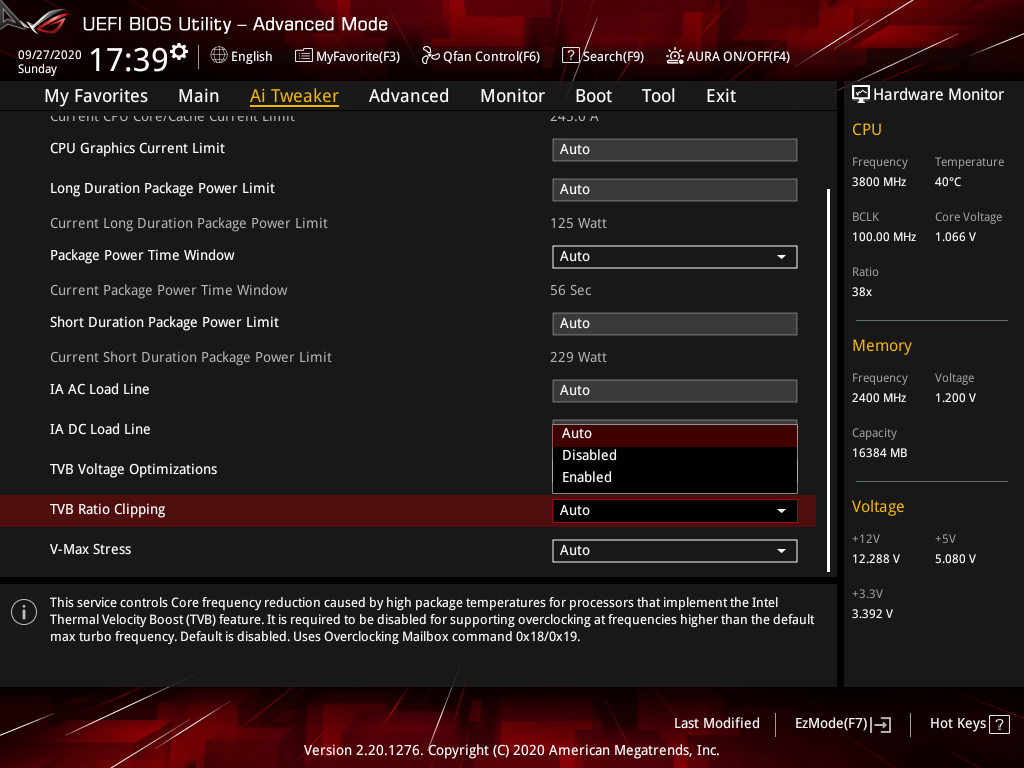Click the Ratio 38x value
This screenshot has height=768, width=1024.
coord(861,292)
